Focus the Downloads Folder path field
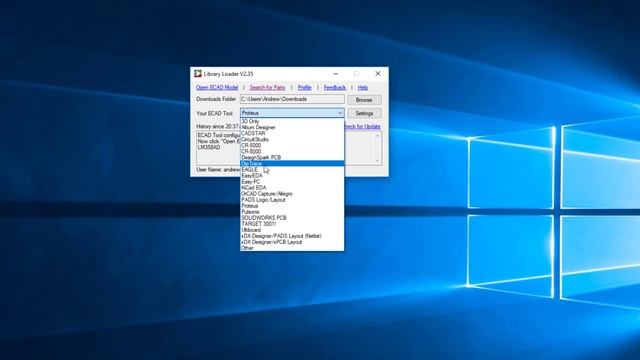Screen dimensions: 640x360 [292, 99]
